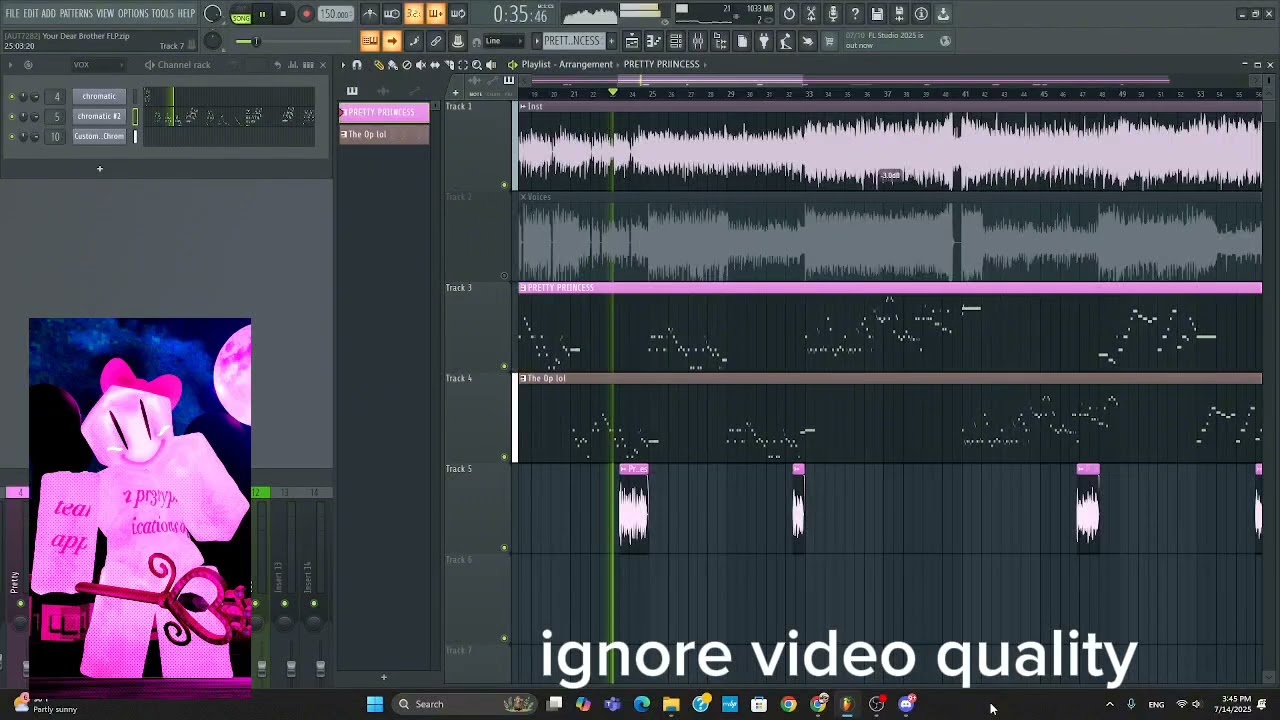Save project with the floppy disk icon
The width and height of the screenshot is (1280, 720).
coord(877,14)
